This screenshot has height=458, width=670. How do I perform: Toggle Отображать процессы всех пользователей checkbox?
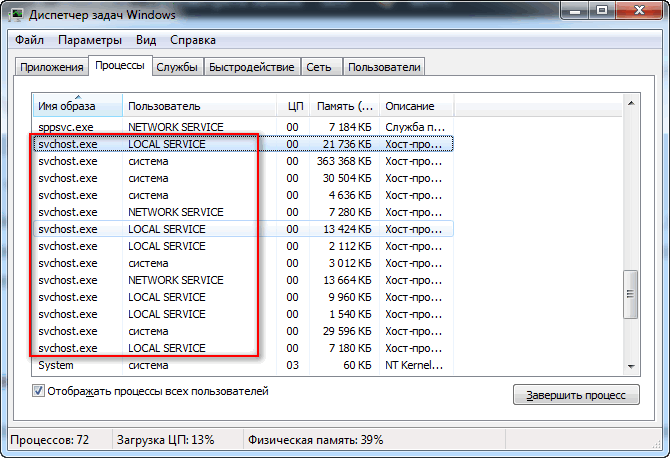coord(38,391)
